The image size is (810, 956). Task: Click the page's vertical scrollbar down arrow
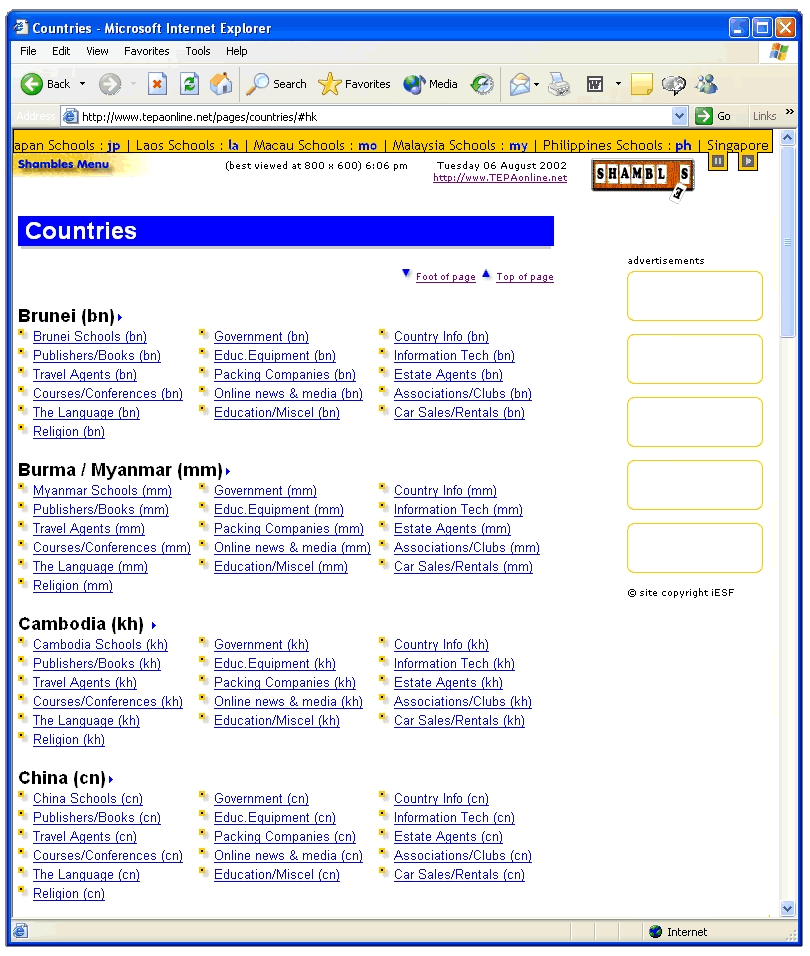coord(787,909)
